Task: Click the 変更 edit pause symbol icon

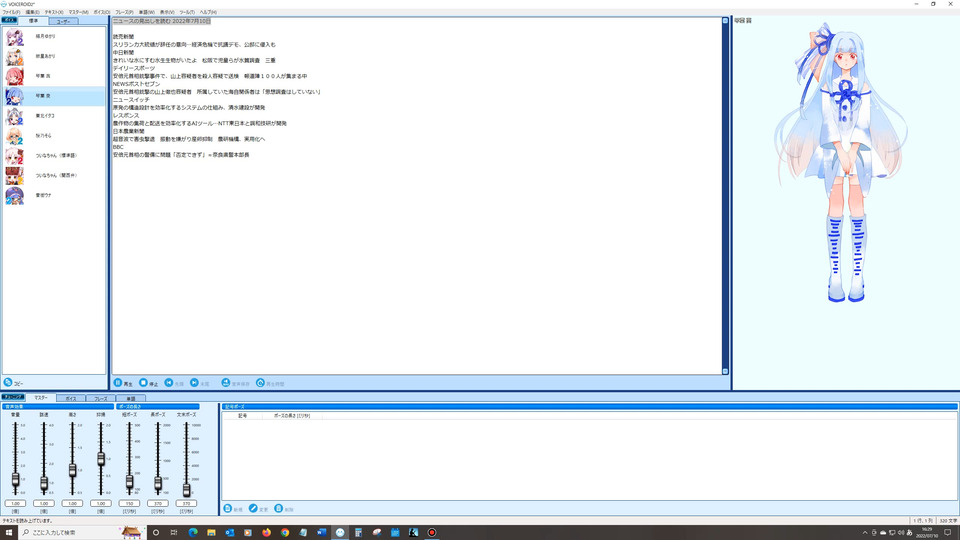Action: (253, 508)
